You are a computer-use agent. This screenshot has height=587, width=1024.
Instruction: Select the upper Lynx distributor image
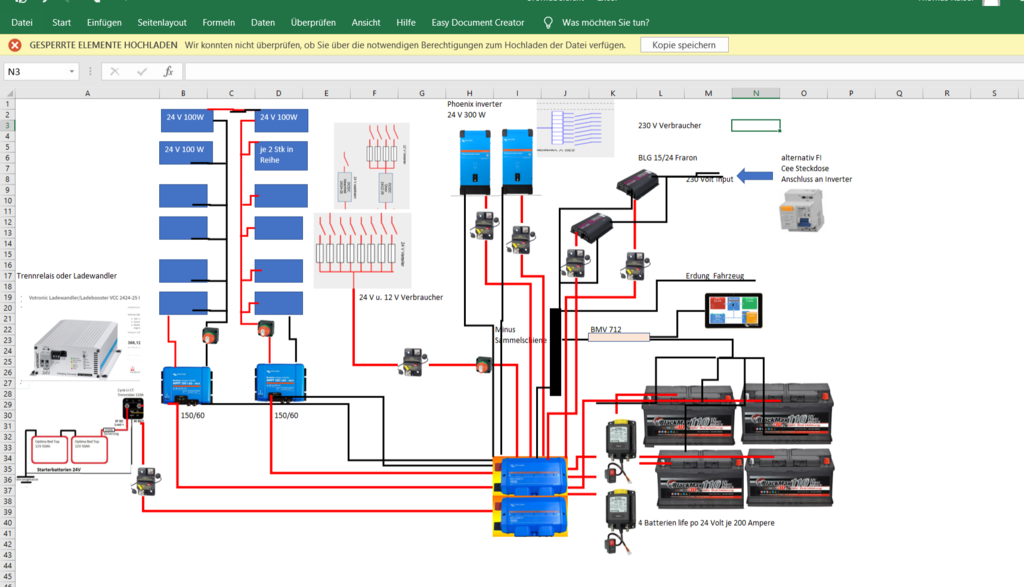[x=530, y=476]
